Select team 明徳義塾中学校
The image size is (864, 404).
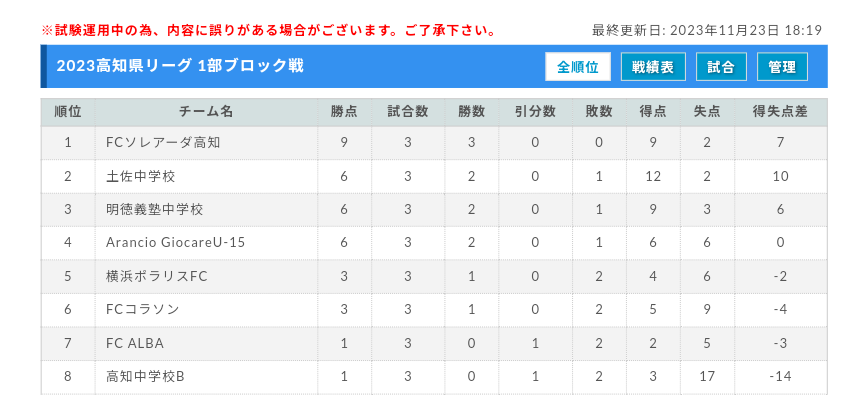[x=155, y=210]
